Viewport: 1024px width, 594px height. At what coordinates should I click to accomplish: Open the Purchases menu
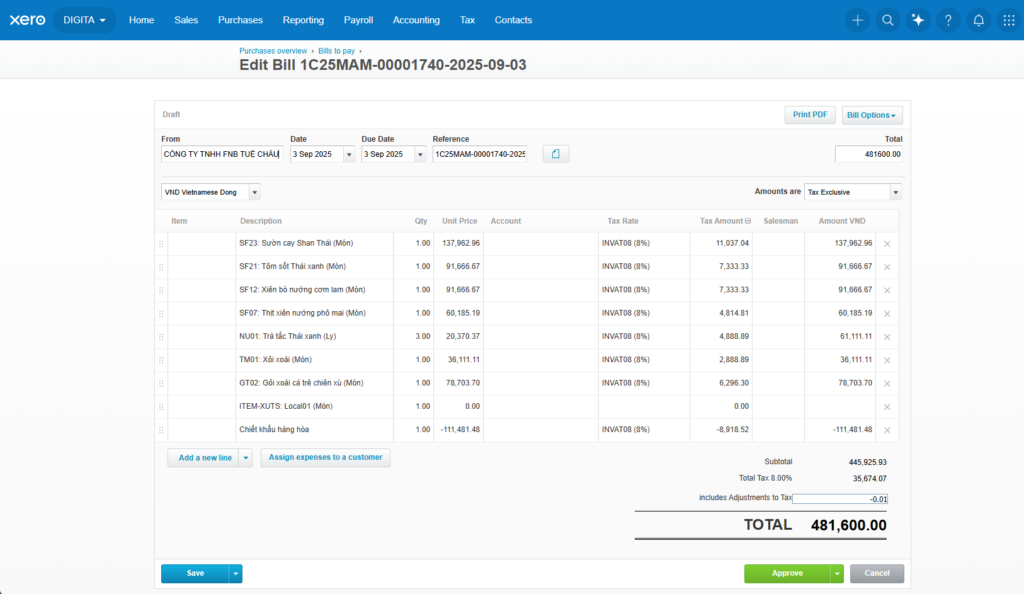240,20
